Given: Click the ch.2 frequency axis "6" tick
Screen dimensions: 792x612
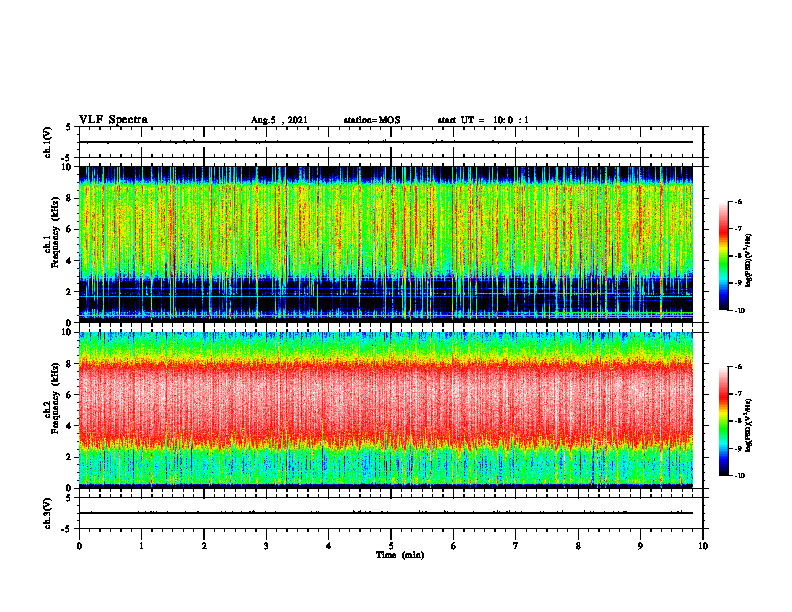Looking at the screenshot, I should 70,394.
